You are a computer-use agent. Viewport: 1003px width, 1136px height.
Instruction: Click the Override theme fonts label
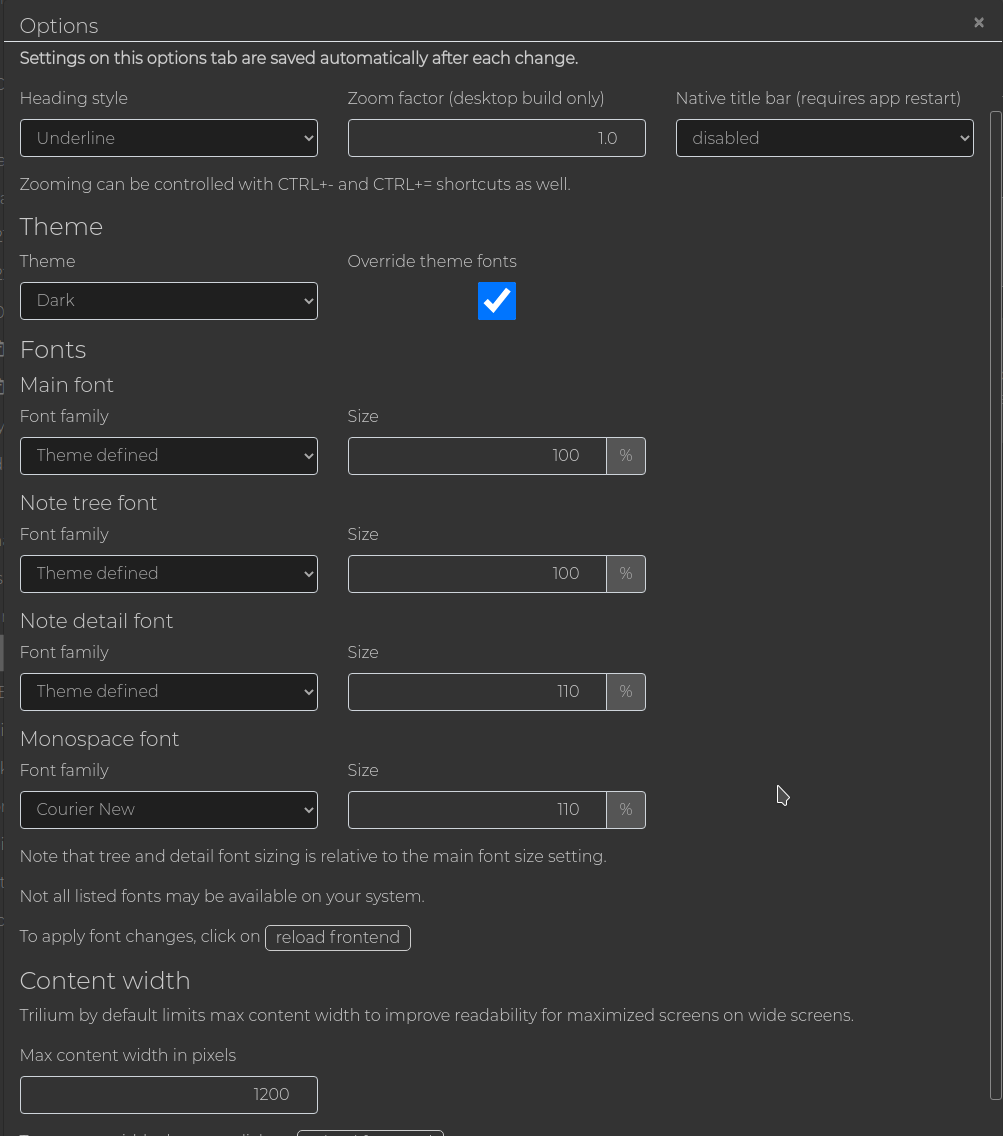[x=432, y=262]
